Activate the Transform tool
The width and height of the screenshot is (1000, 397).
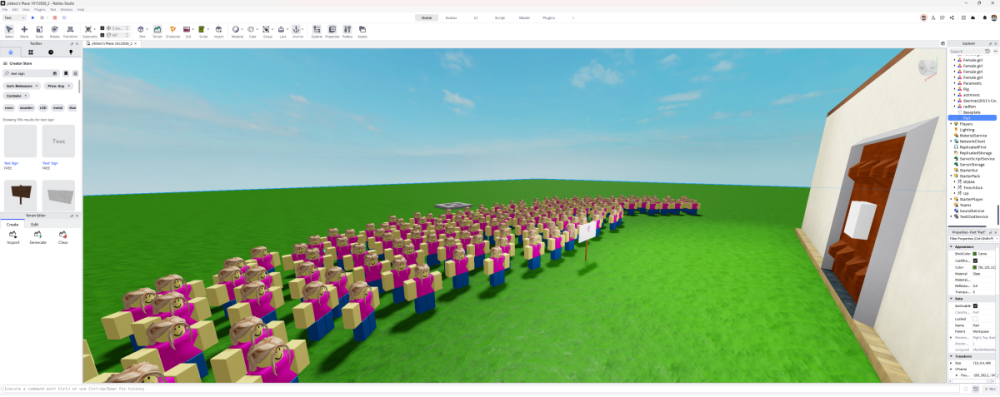[x=70, y=31]
